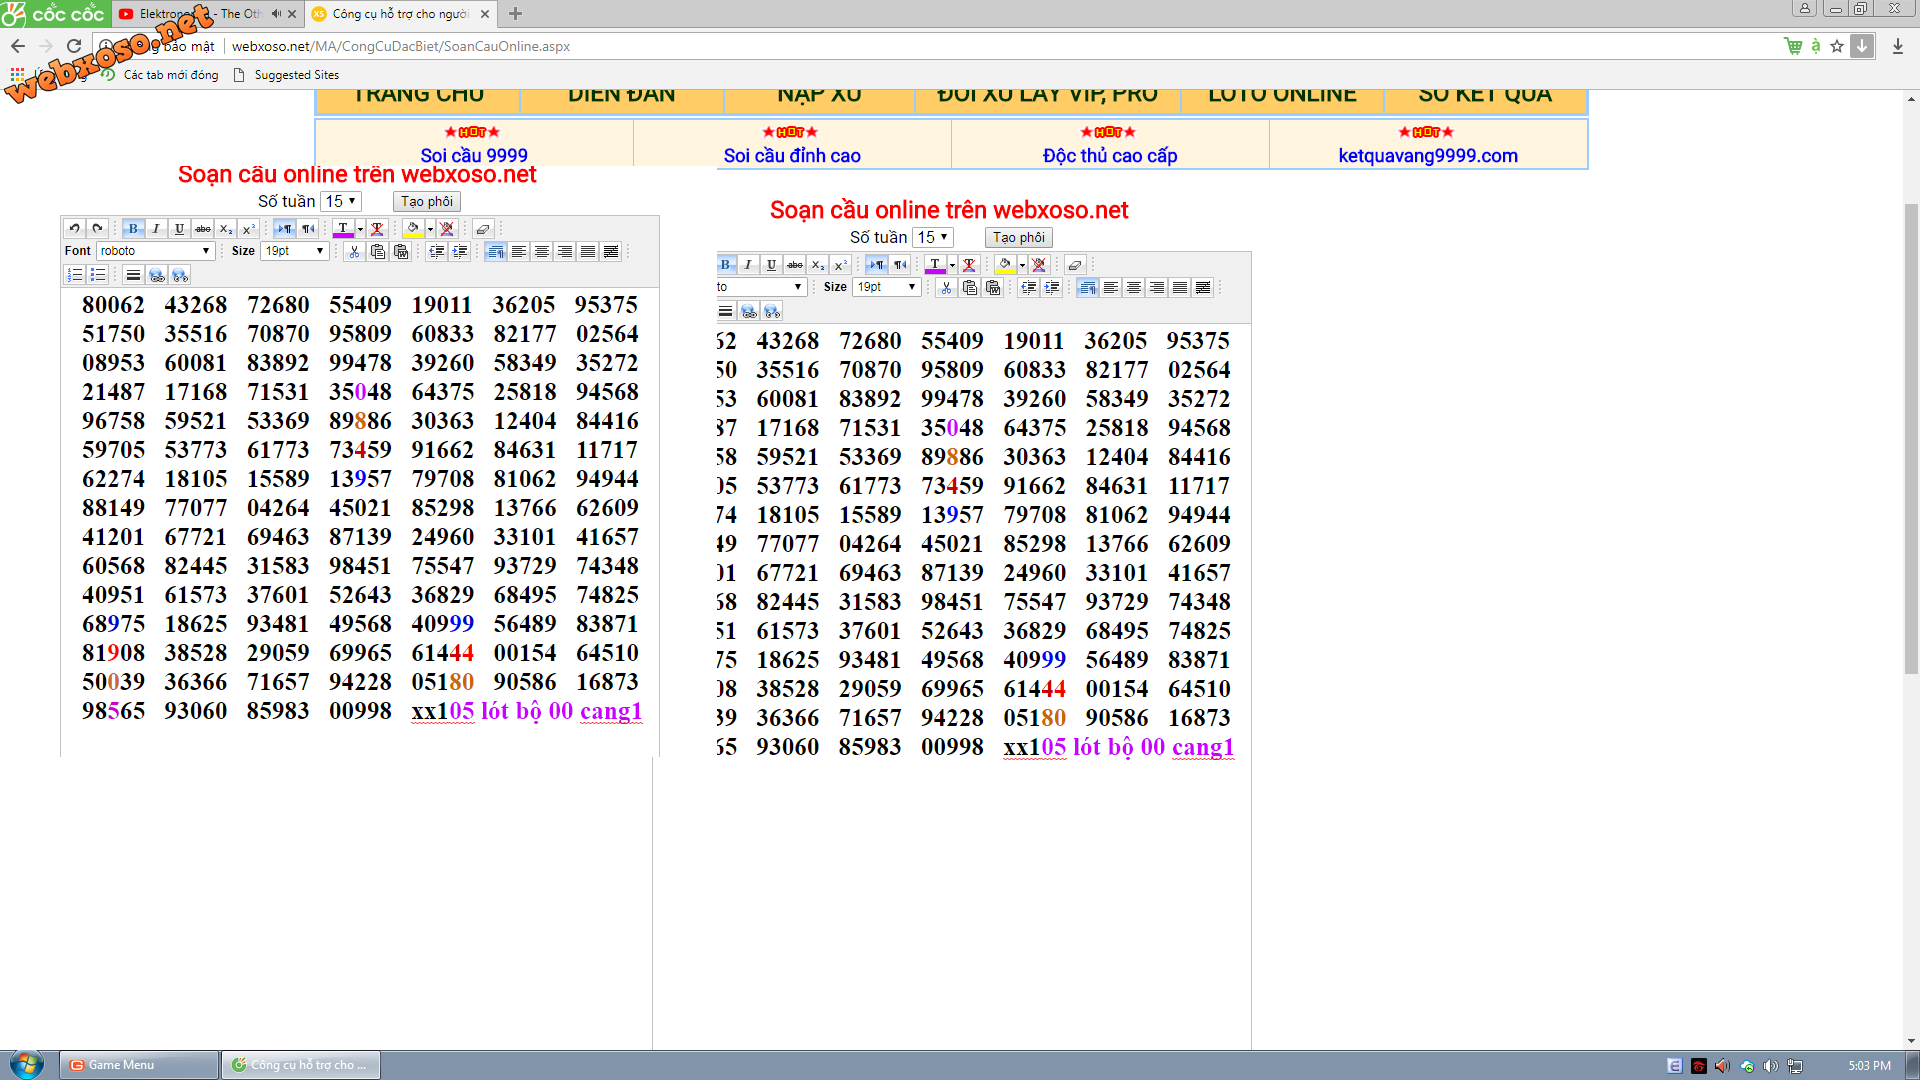Click the eraser icon in the right editor
Viewport: 1920px width, 1080px height.
coord(1075,265)
